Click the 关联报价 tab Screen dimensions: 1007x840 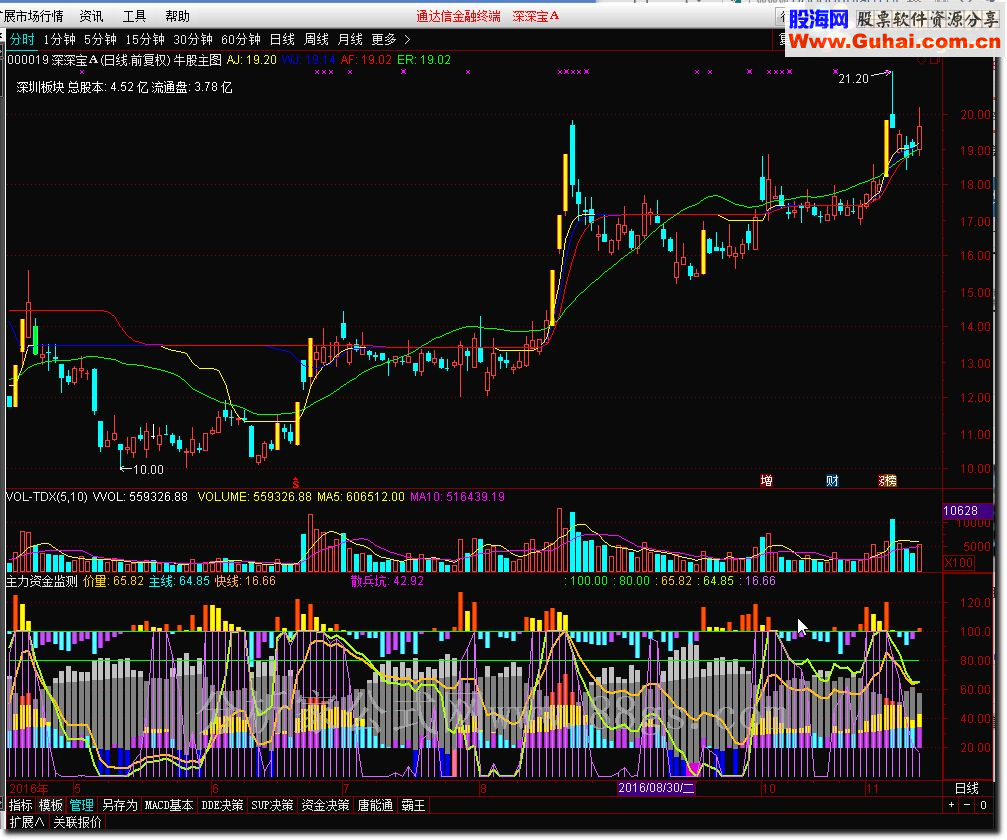(x=77, y=822)
